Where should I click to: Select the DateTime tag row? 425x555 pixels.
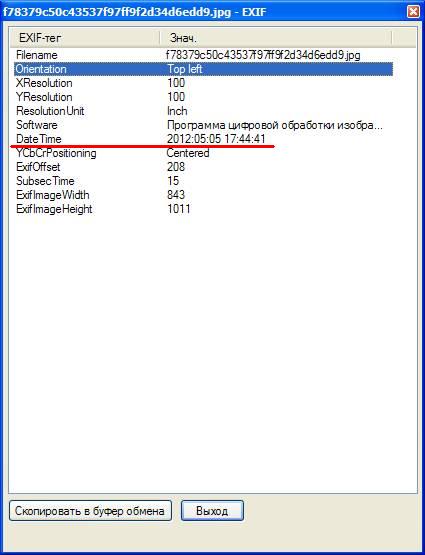coord(203,139)
